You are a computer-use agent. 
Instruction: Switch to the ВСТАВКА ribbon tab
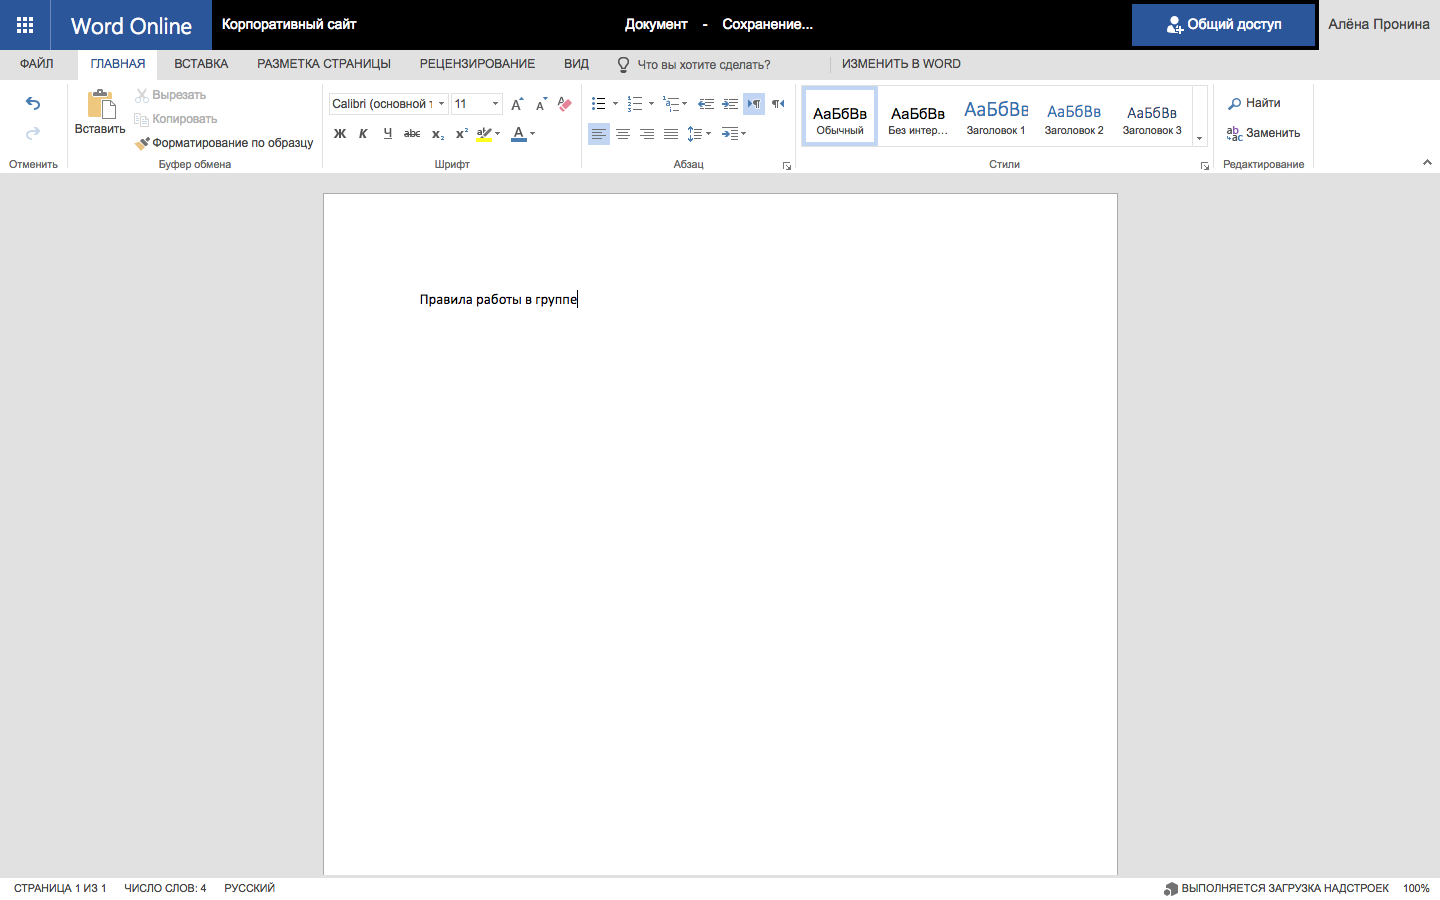[x=200, y=63]
